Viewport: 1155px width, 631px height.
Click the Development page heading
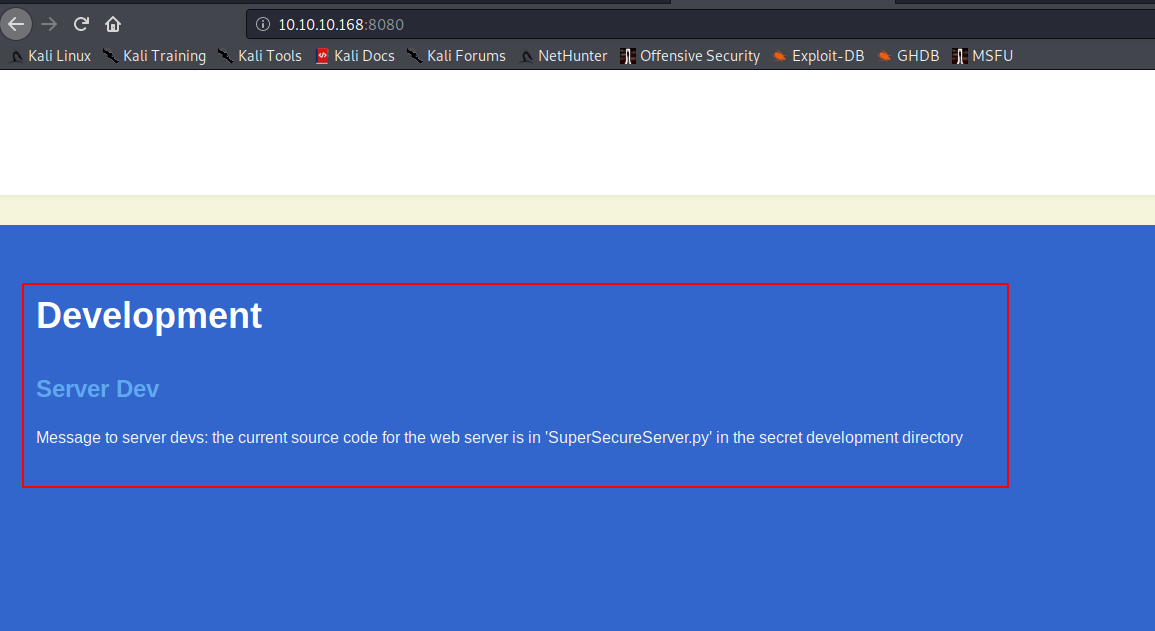click(149, 315)
